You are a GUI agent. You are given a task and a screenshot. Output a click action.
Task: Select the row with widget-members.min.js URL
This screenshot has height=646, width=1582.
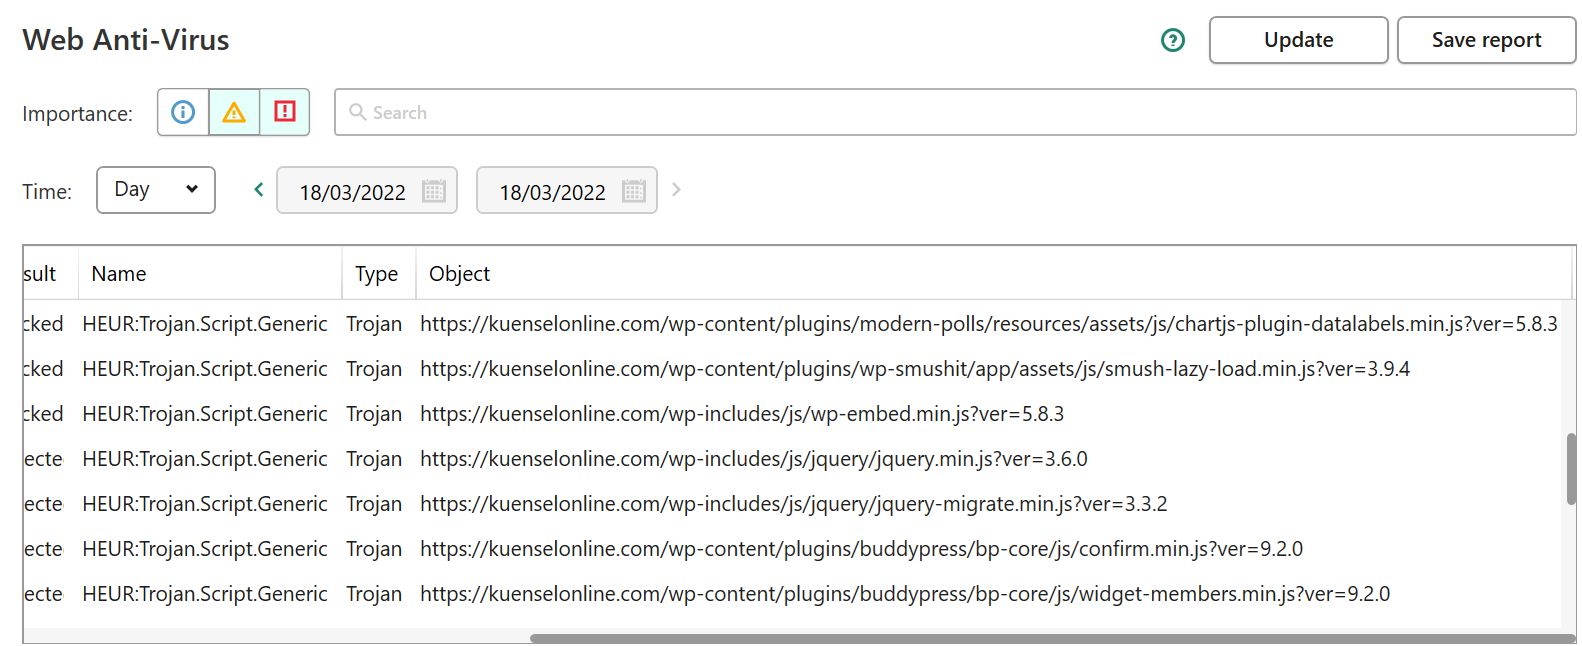tap(792, 594)
